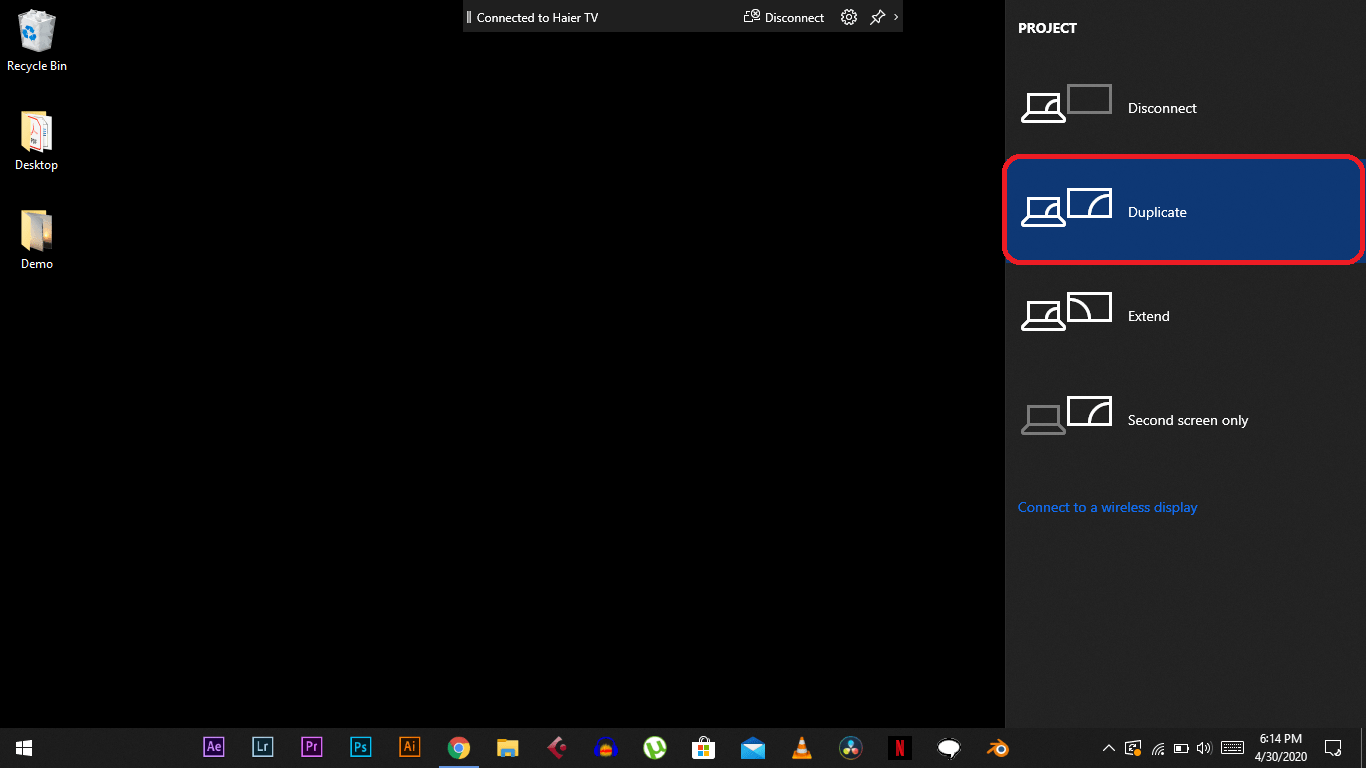Disconnect from Haier TV
The image size is (1366, 768).
[x=783, y=17]
